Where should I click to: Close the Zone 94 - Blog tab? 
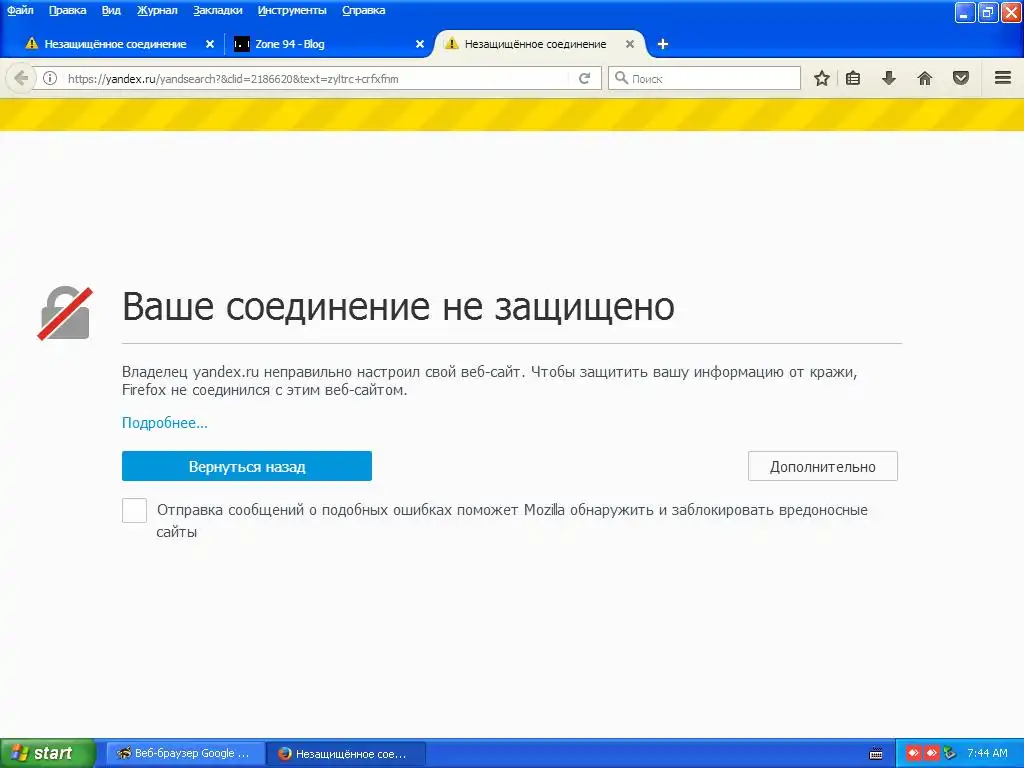420,44
